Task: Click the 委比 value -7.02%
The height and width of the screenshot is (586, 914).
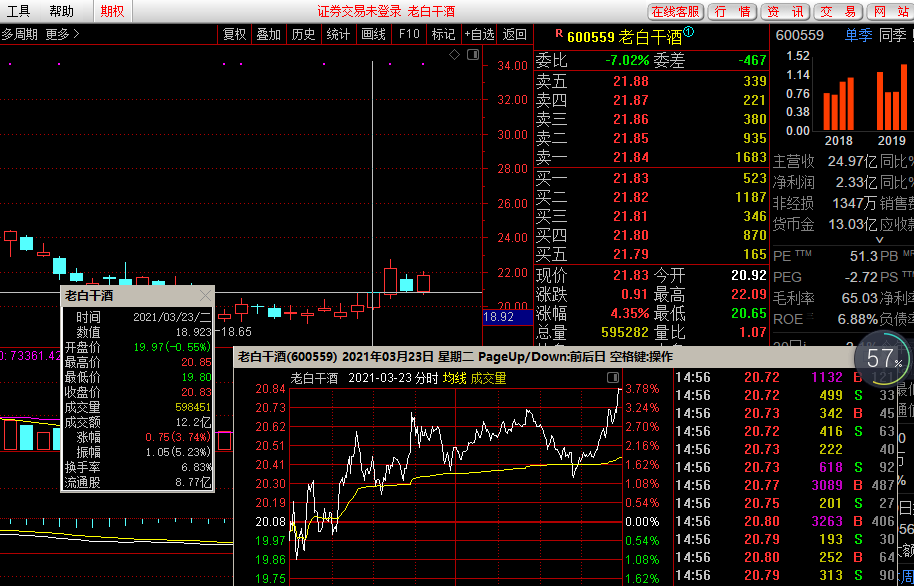Action: click(626, 59)
